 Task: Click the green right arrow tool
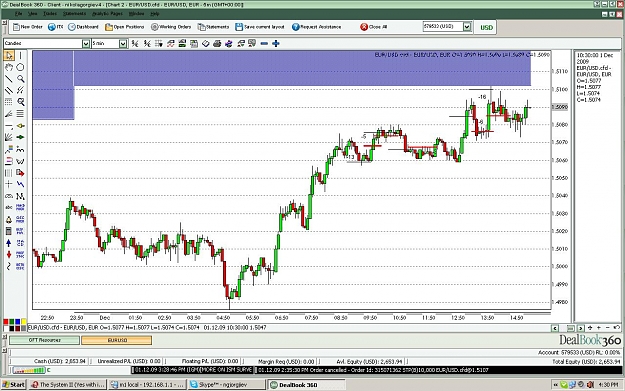[20, 137]
